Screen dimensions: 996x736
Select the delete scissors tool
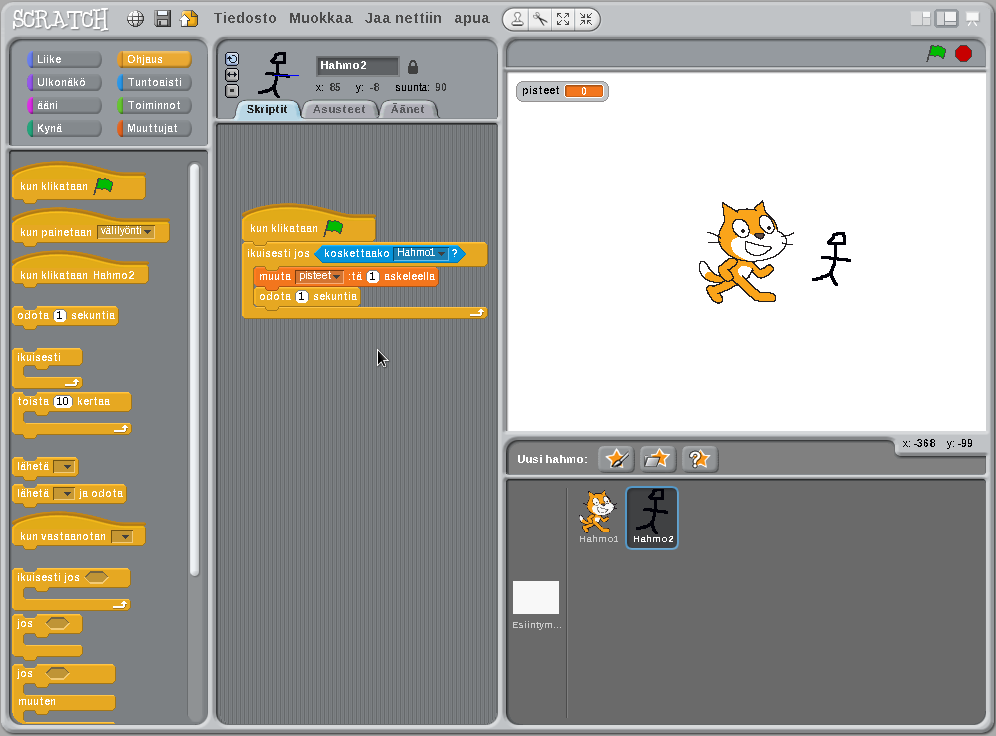coord(541,20)
